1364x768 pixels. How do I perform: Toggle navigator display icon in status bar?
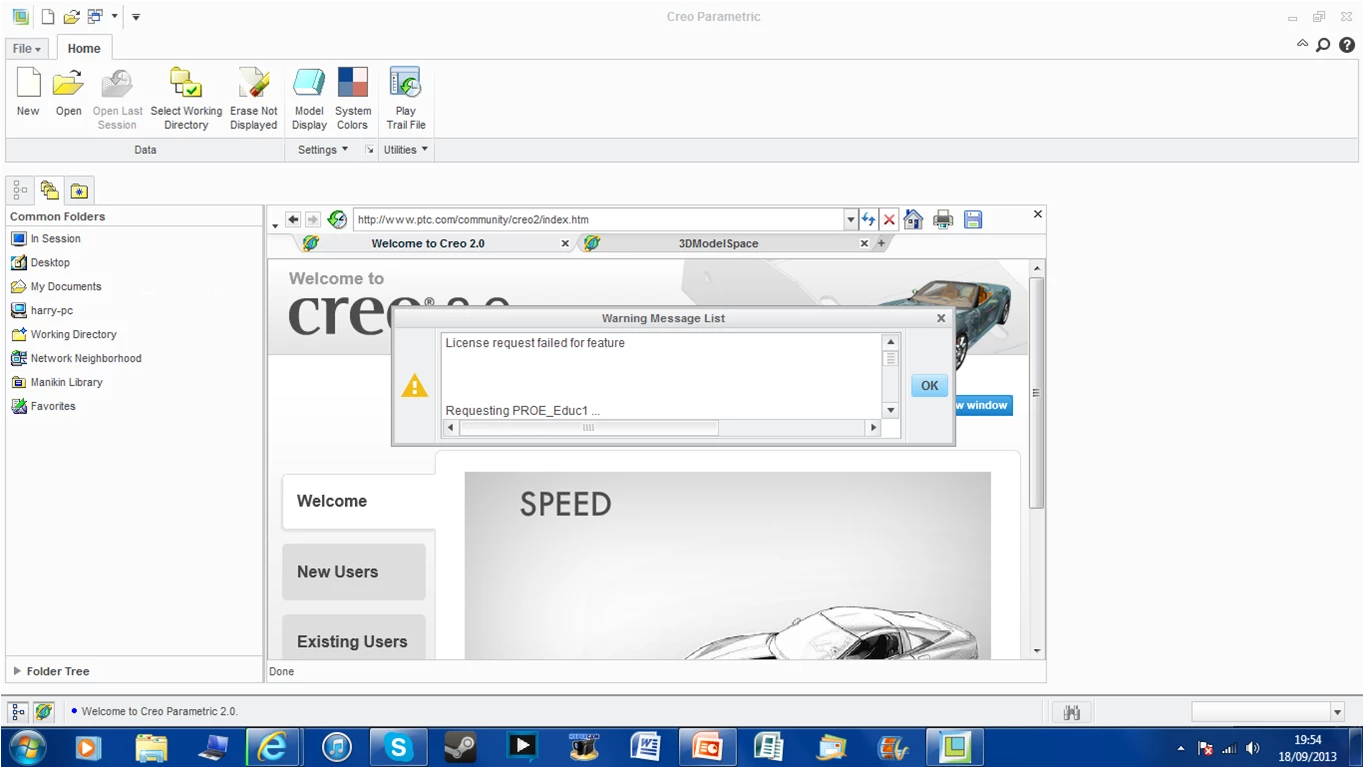[18, 712]
